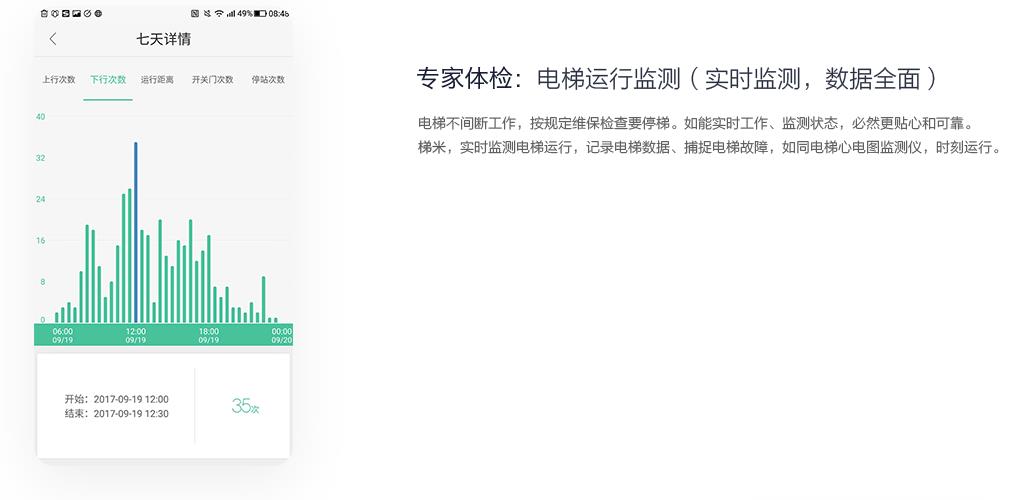Tap the picture notification icon in status bar
The width and height of the screenshot is (1017, 500).
pyautogui.click(x=76, y=13)
